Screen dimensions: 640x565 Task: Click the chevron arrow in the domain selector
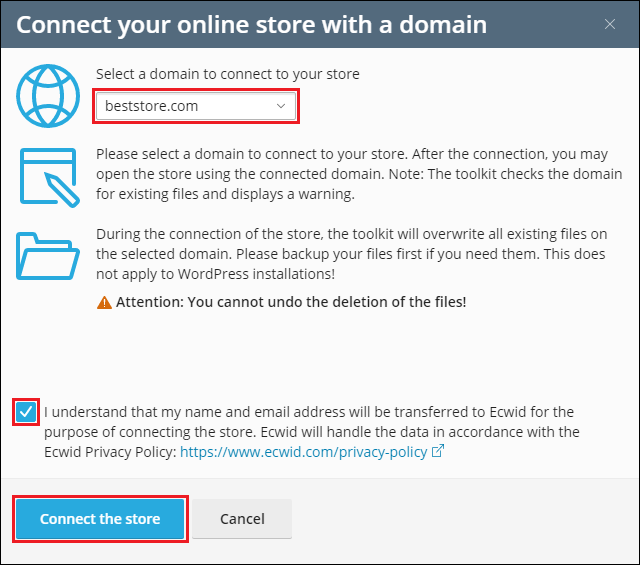[x=281, y=105]
